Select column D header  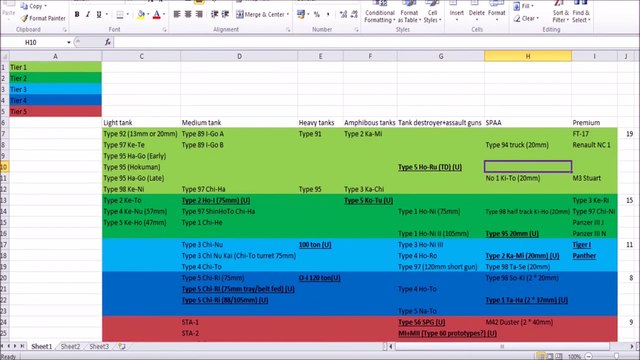239,56
